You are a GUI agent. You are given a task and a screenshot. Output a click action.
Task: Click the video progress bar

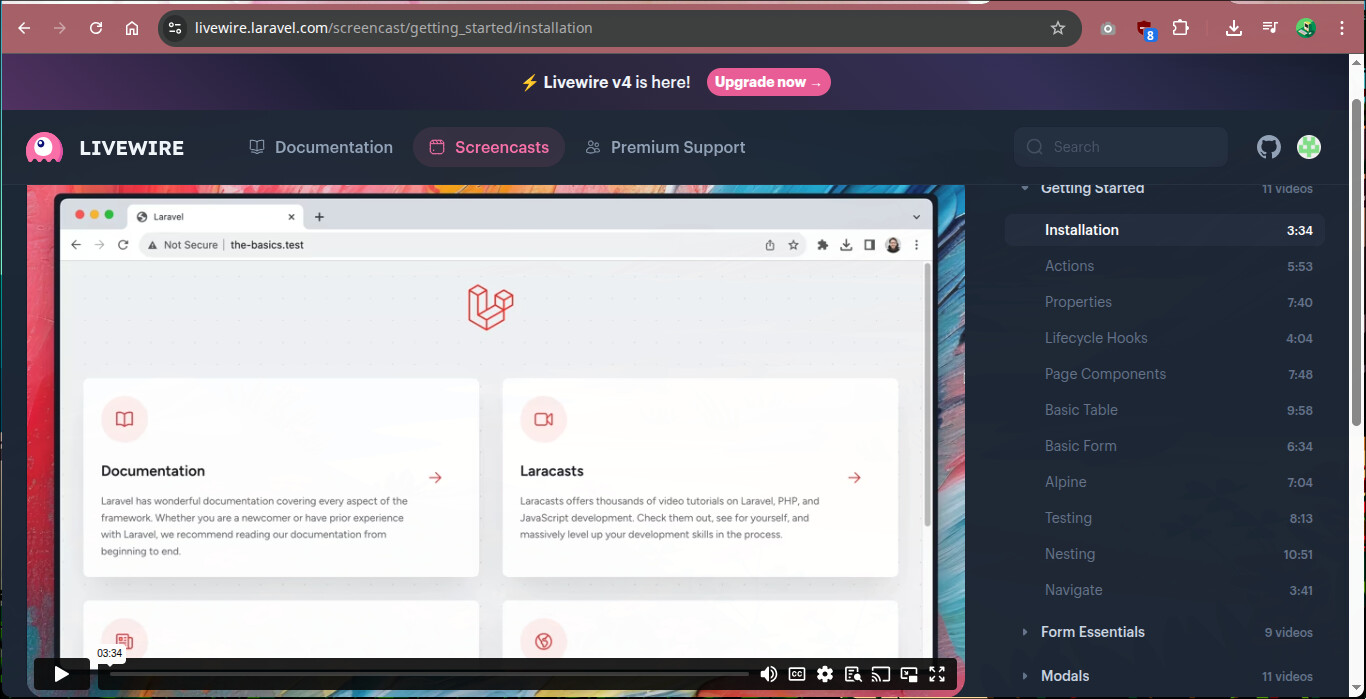point(430,674)
